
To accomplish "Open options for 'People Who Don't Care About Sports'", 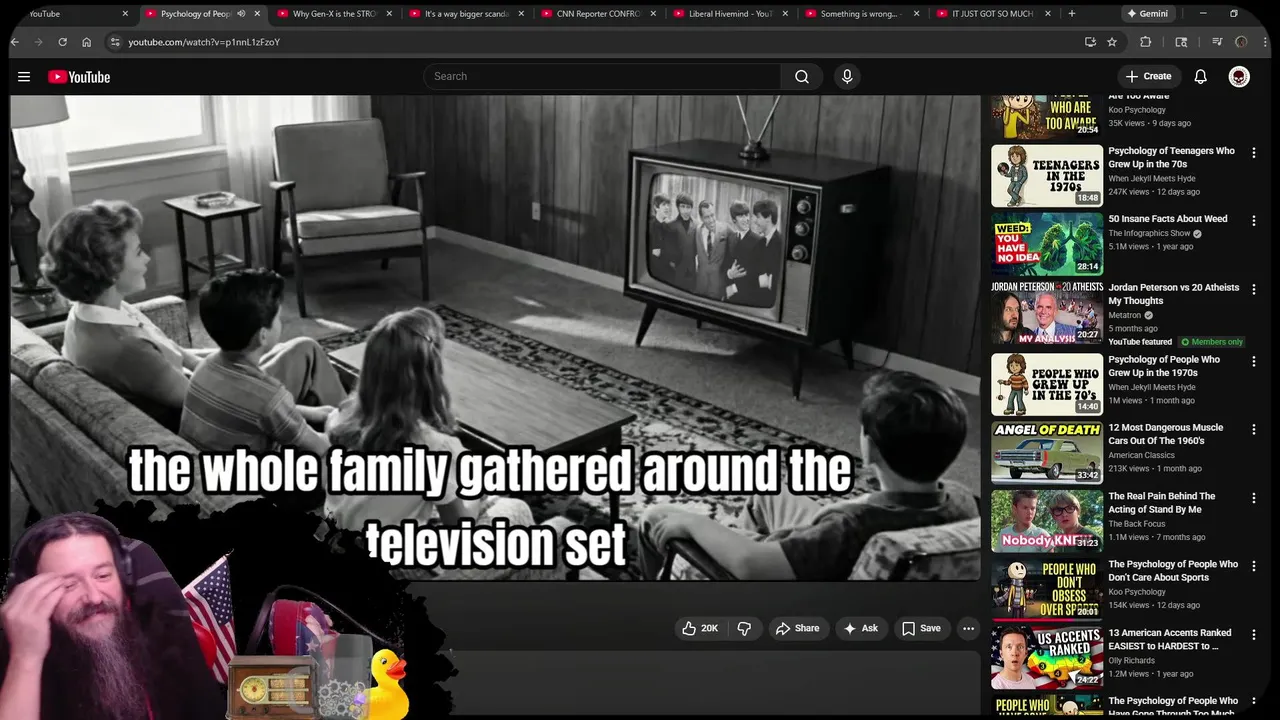I will 1254,566.
